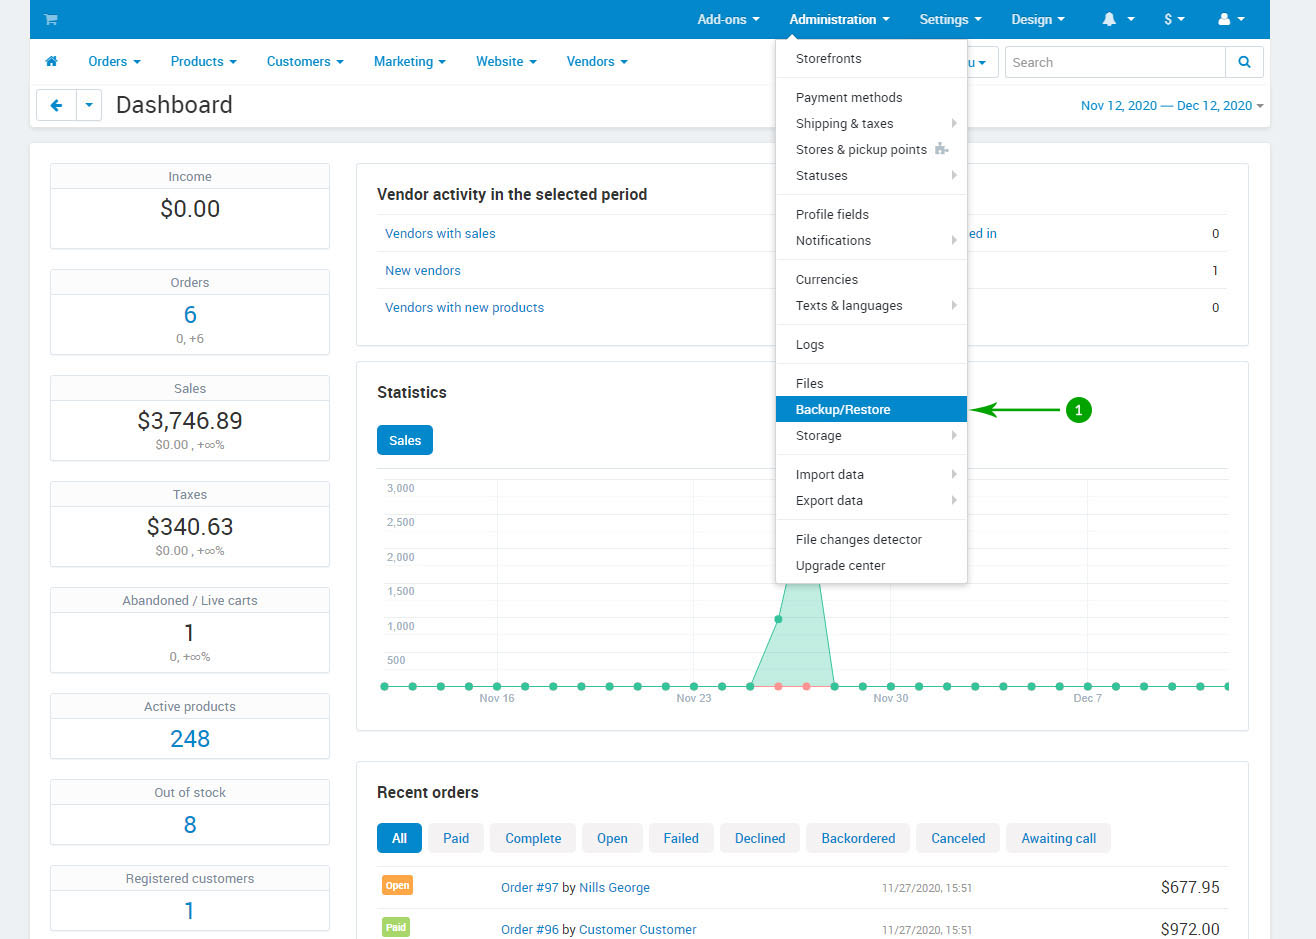This screenshot has width=1316, height=939.
Task: Open the Marketing dropdown menu
Action: click(x=410, y=61)
